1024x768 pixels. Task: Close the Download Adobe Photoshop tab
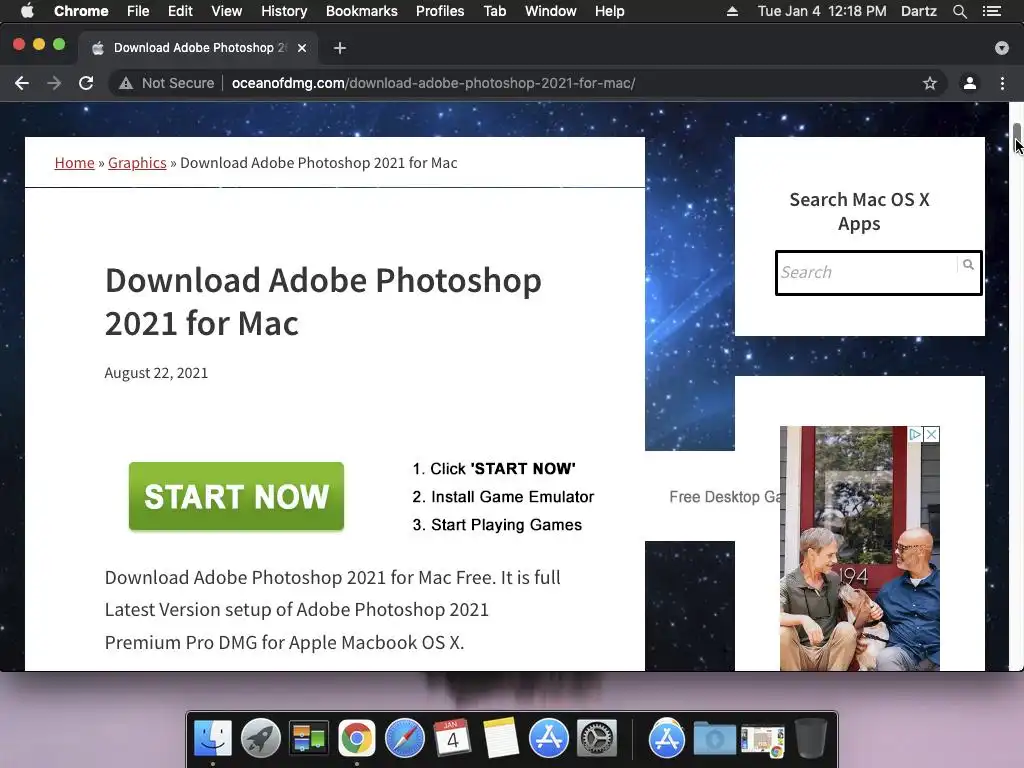[x=302, y=48]
